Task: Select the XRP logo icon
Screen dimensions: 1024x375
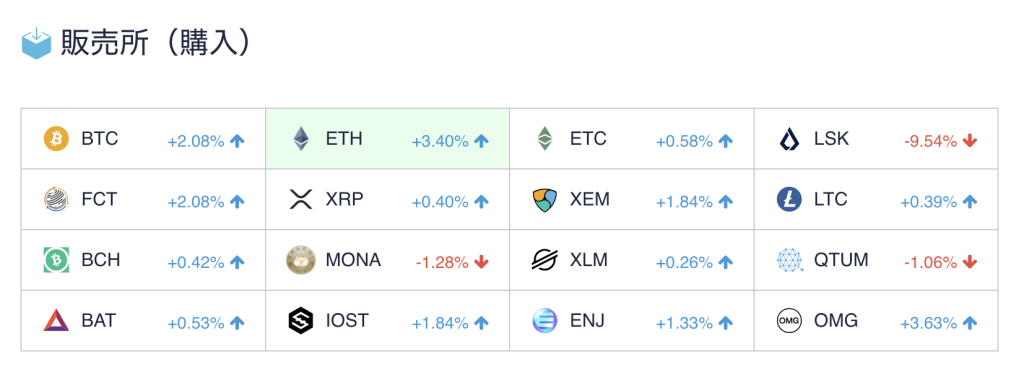Action: (x=300, y=199)
